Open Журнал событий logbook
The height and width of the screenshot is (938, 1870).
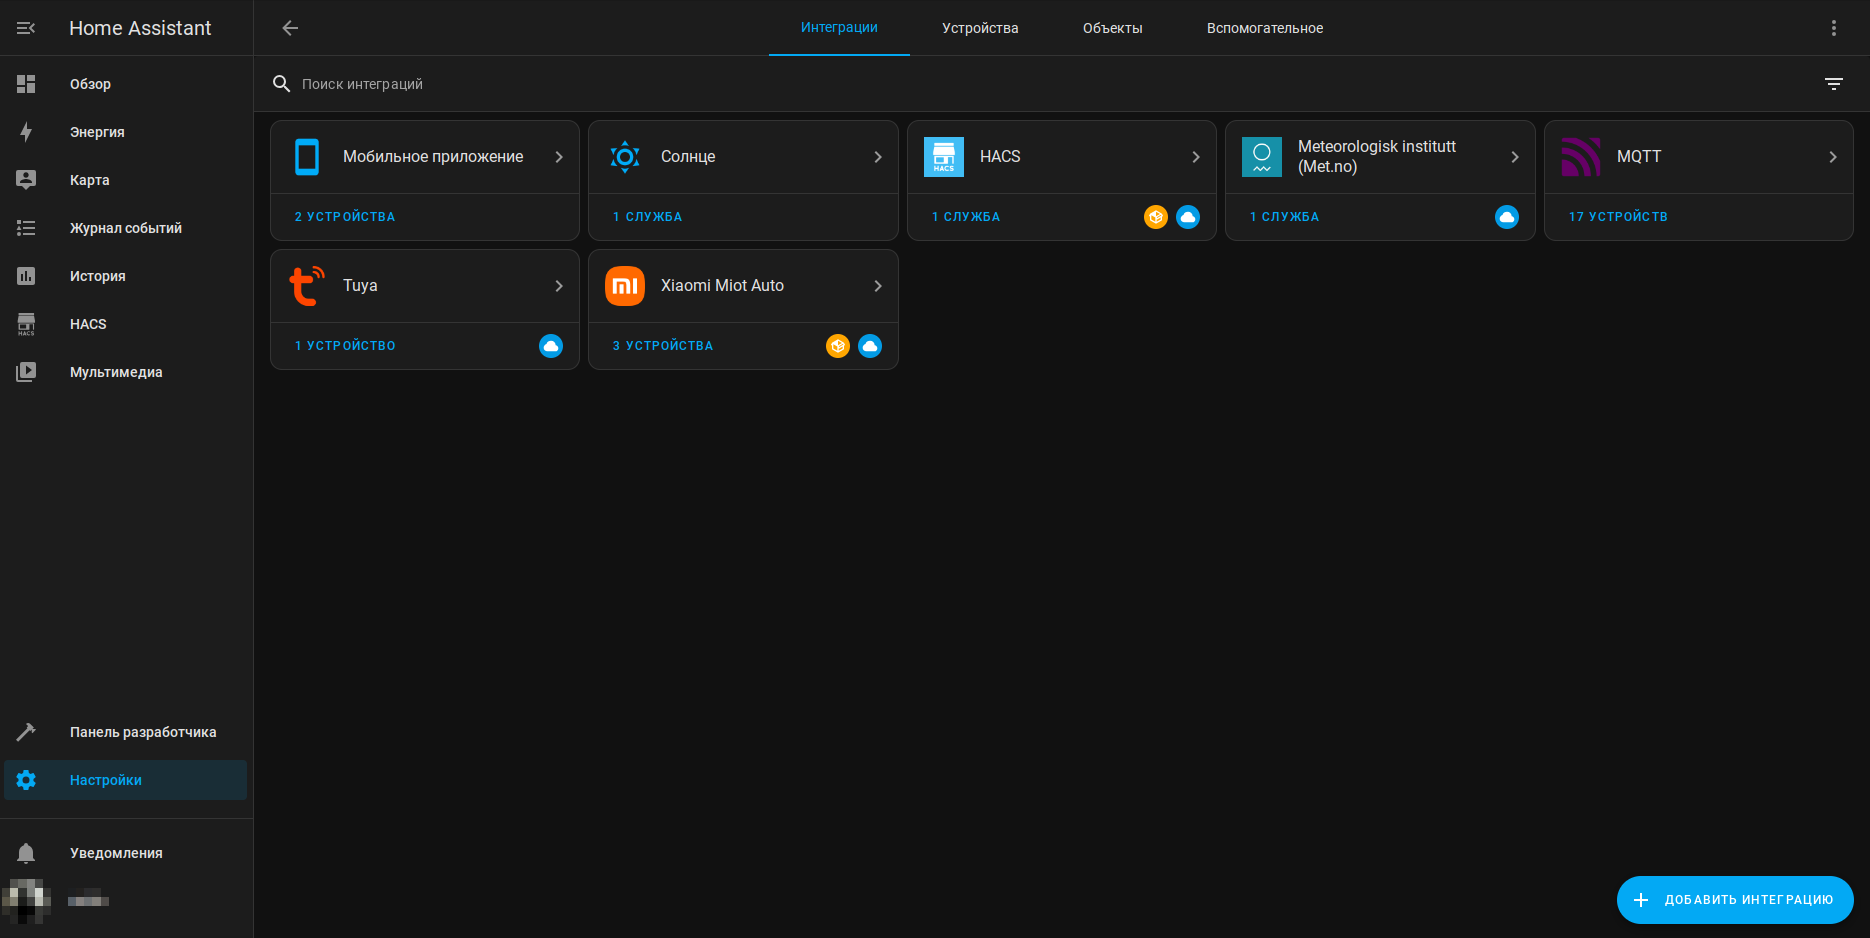(x=126, y=228)
